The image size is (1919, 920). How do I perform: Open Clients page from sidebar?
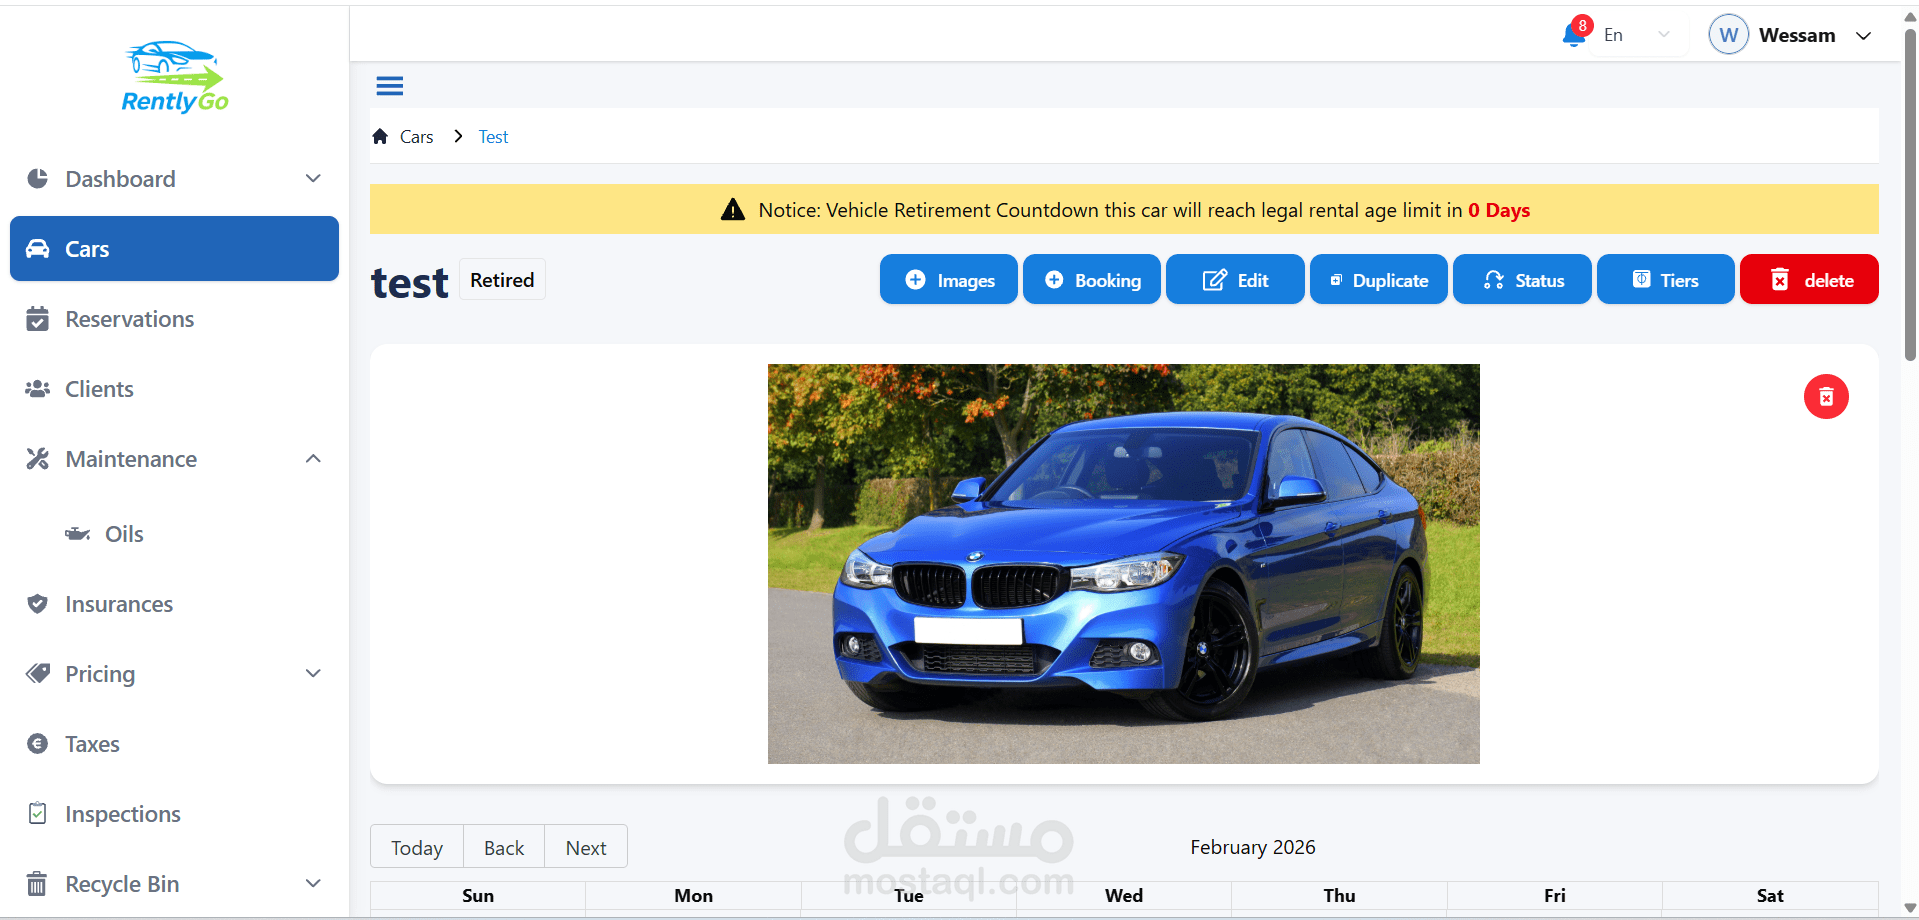(x=174, y=389)
